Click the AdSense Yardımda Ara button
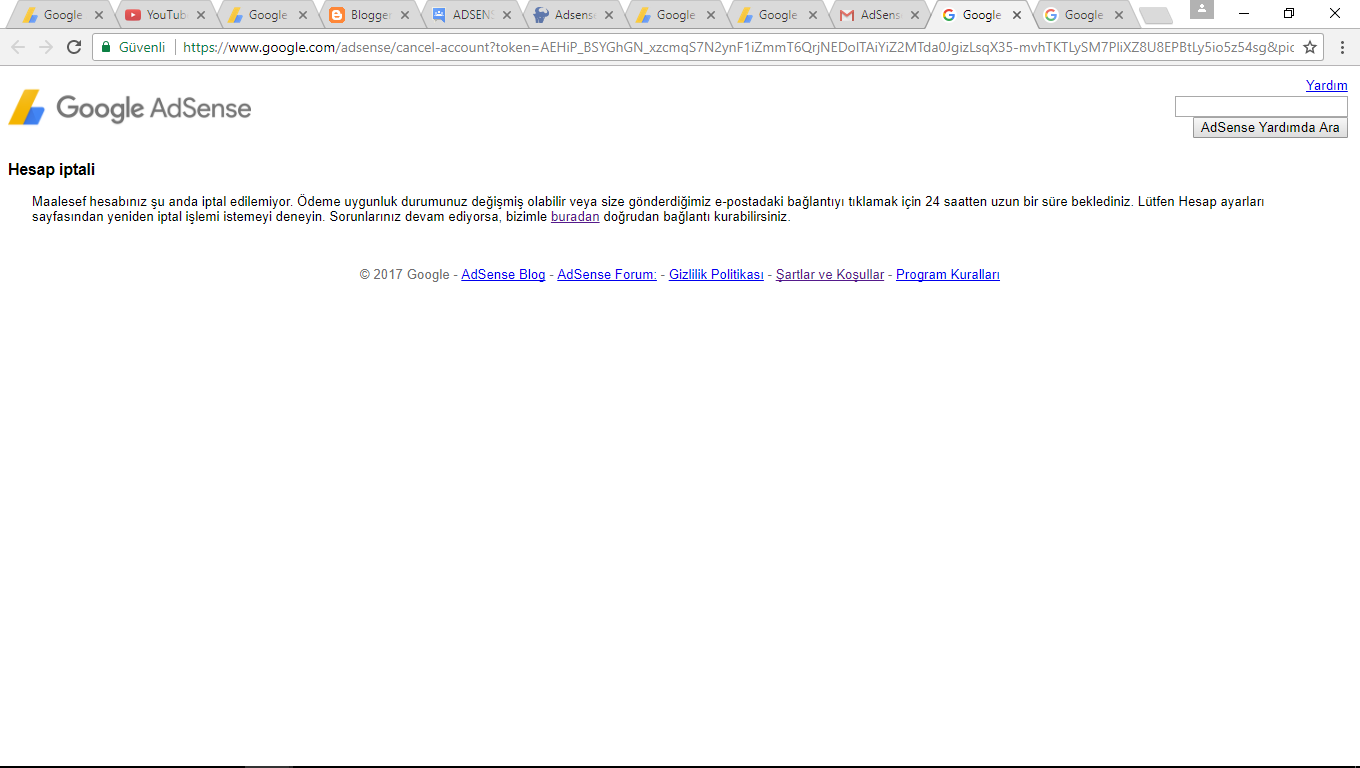The image size is (1360, 768). [x=1270, y=128]
